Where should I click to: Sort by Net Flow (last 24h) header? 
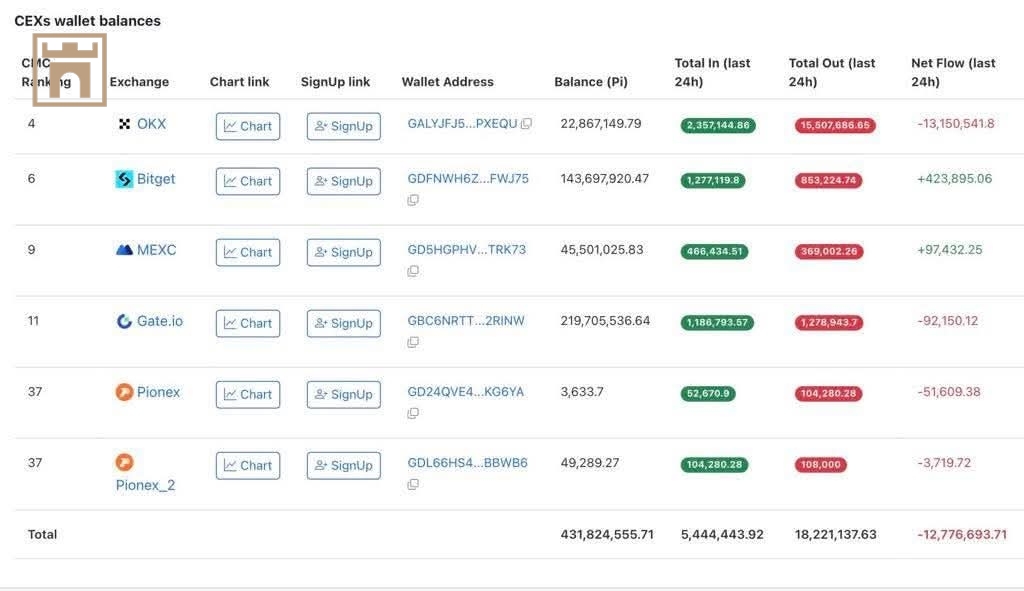pos(953,72)
